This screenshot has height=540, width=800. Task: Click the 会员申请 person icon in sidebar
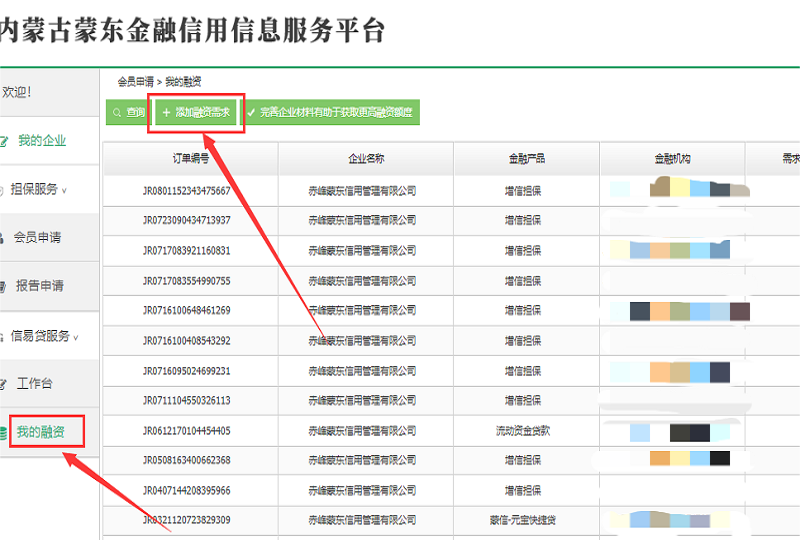coord(3,238)
